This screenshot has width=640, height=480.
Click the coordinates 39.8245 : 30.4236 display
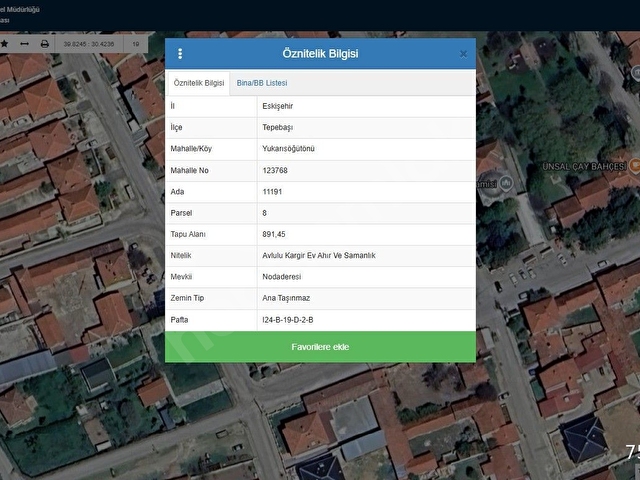(x=89, y=44)
